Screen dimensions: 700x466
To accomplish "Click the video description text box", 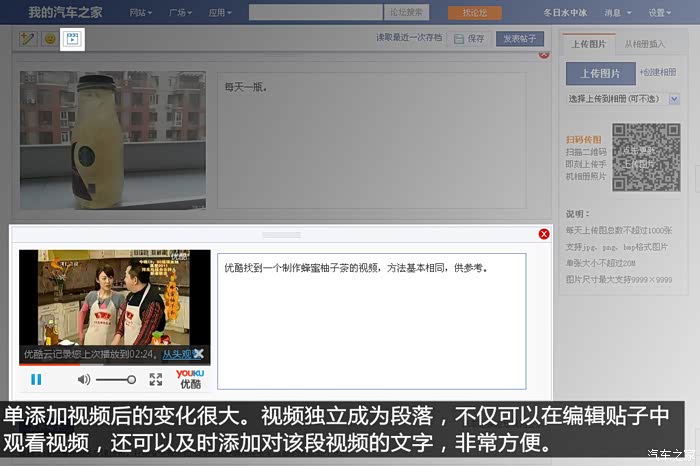I will [x=371, y=320].
